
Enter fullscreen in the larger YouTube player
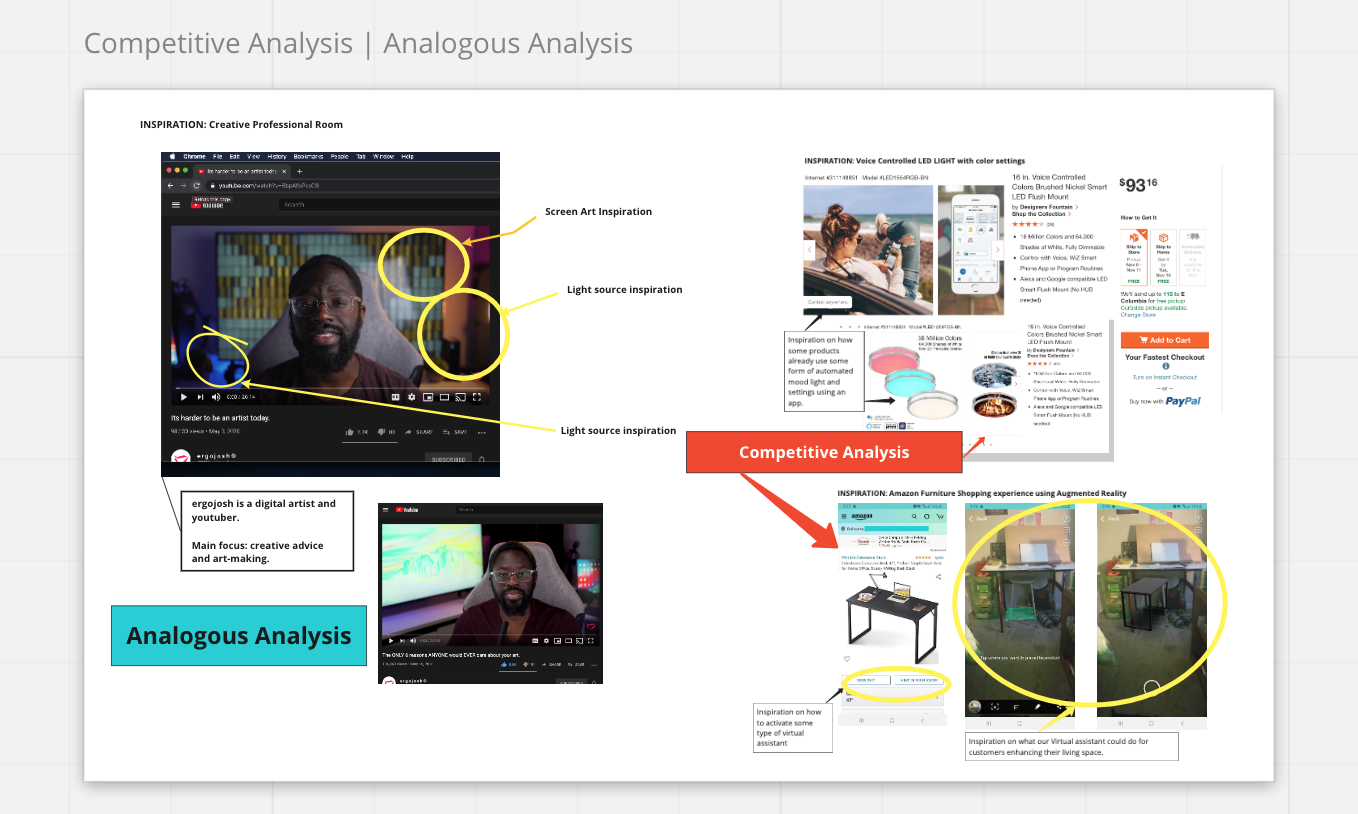click(x=477, y=397)
